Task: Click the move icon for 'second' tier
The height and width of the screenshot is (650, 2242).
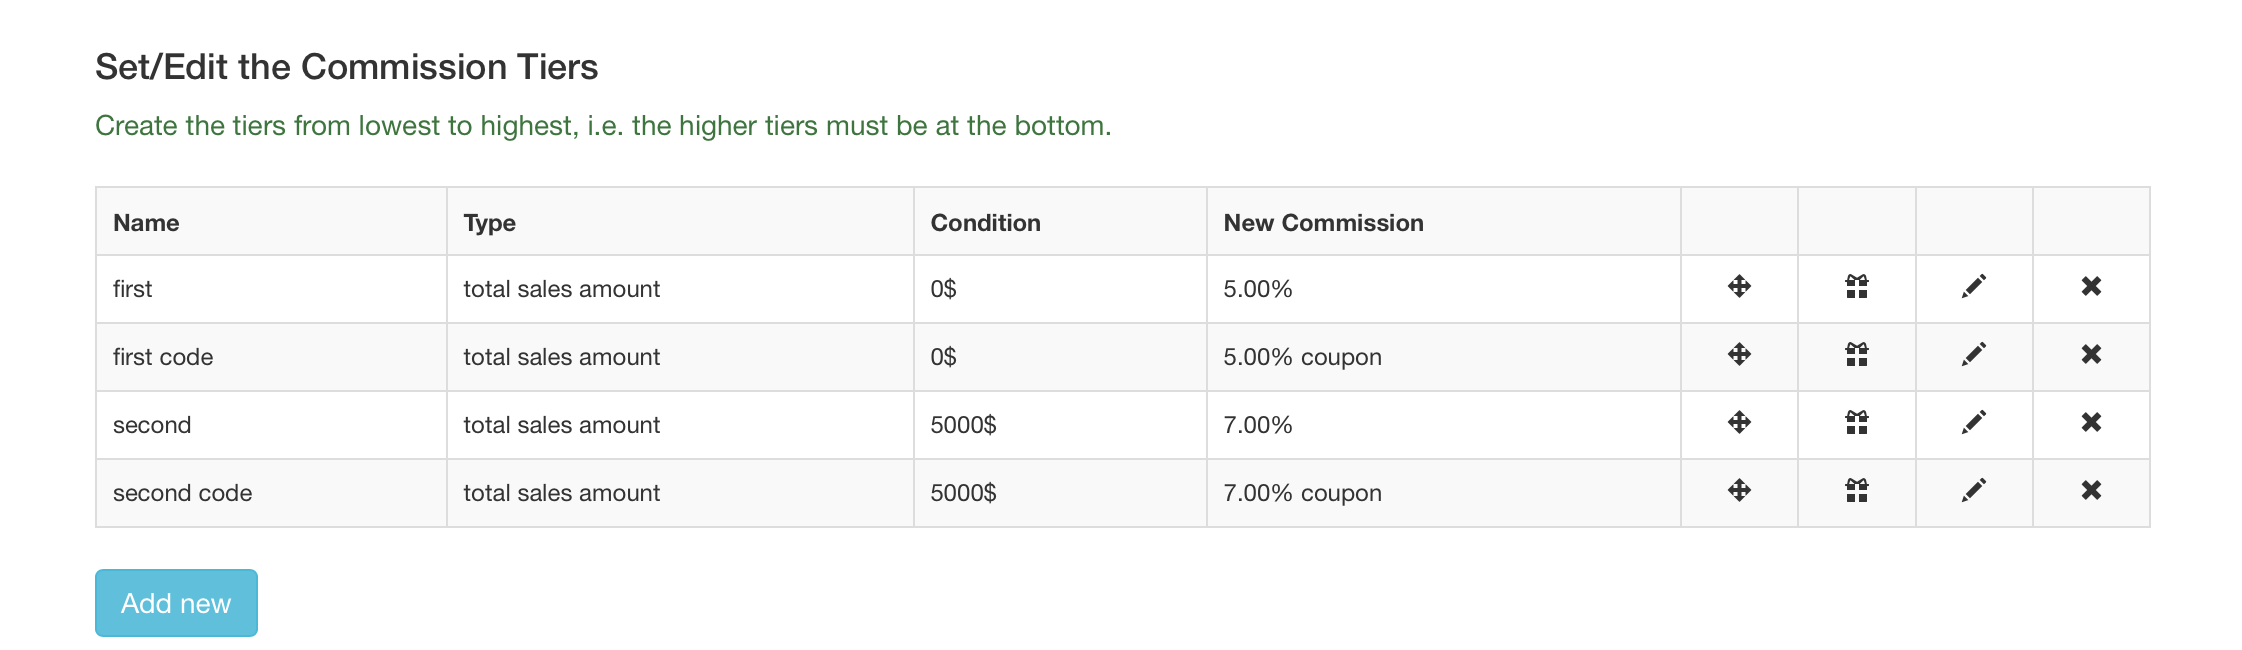Action: [1739, 423]
